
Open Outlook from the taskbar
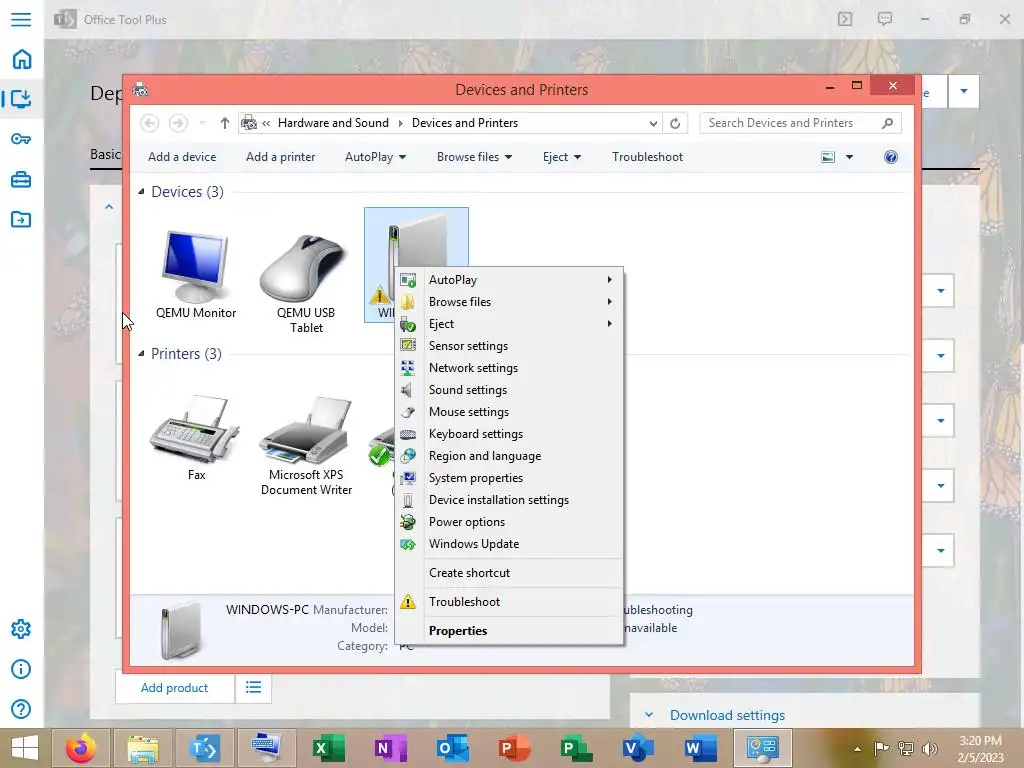coord(453,748)
